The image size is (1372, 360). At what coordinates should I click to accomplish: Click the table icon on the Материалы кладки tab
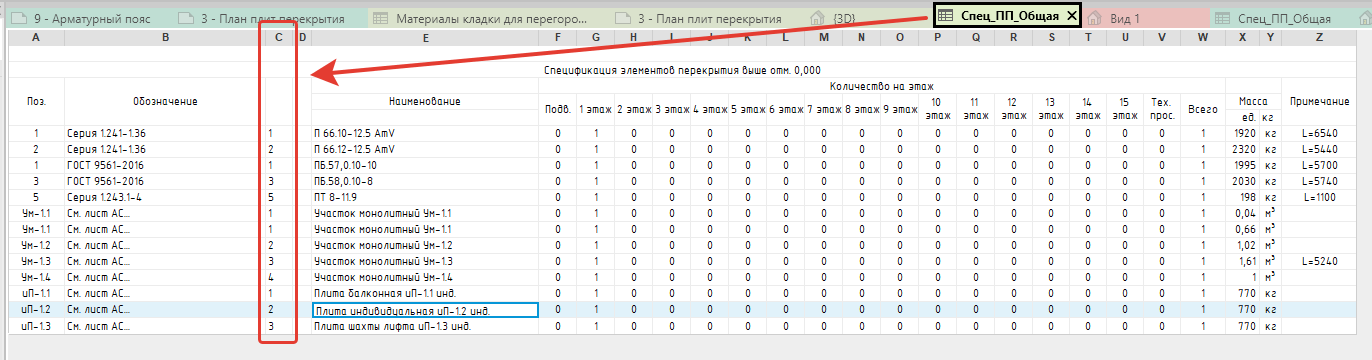click(x=380, y=18)
